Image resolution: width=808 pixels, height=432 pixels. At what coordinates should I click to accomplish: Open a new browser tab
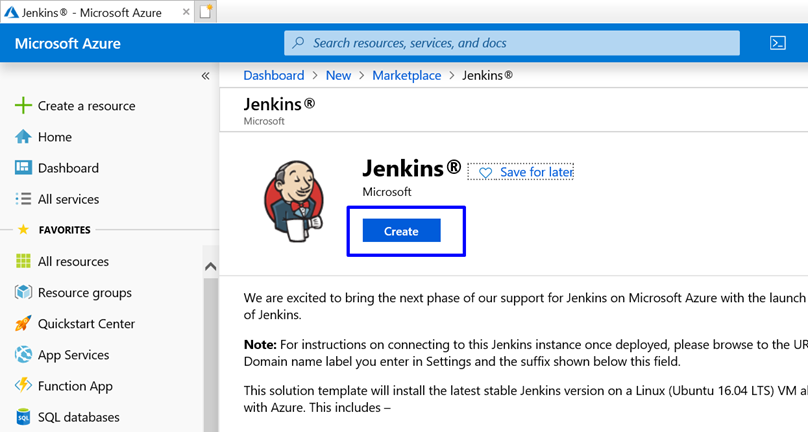point(206,12)
